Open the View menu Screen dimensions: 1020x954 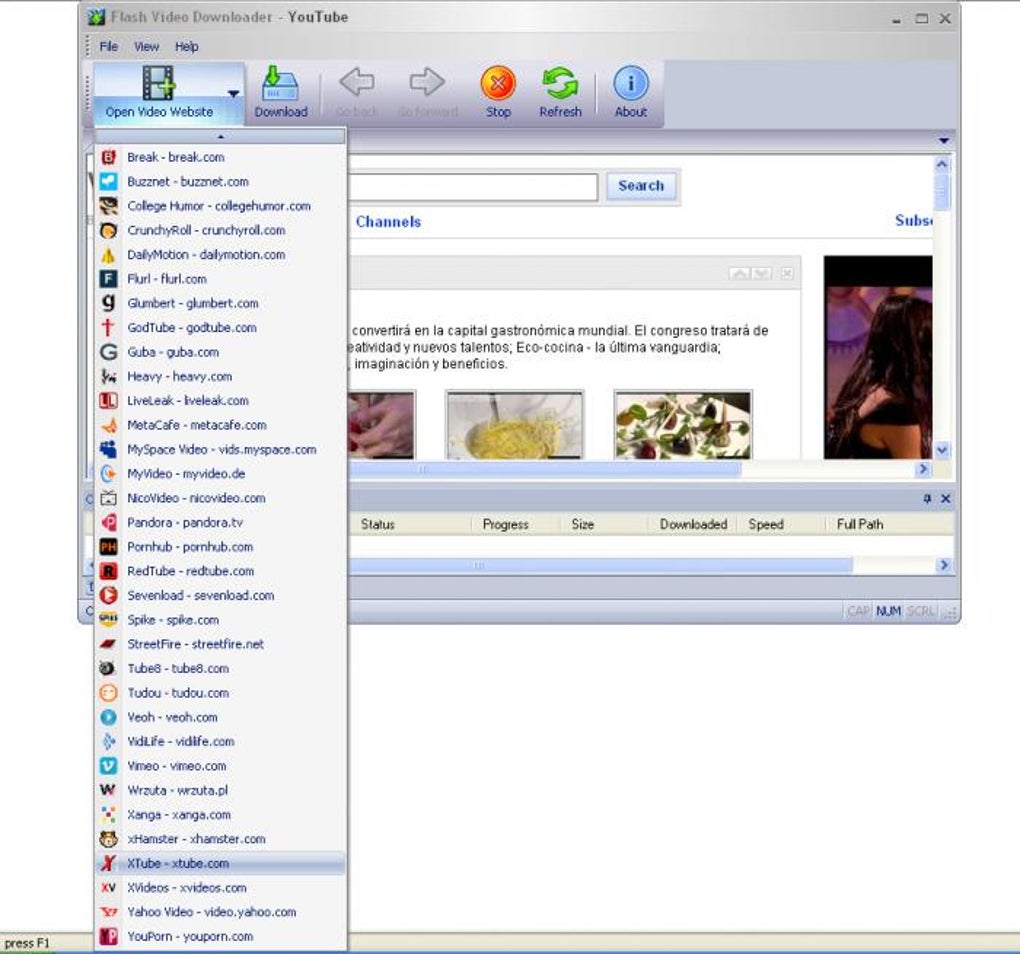(146, 47)
